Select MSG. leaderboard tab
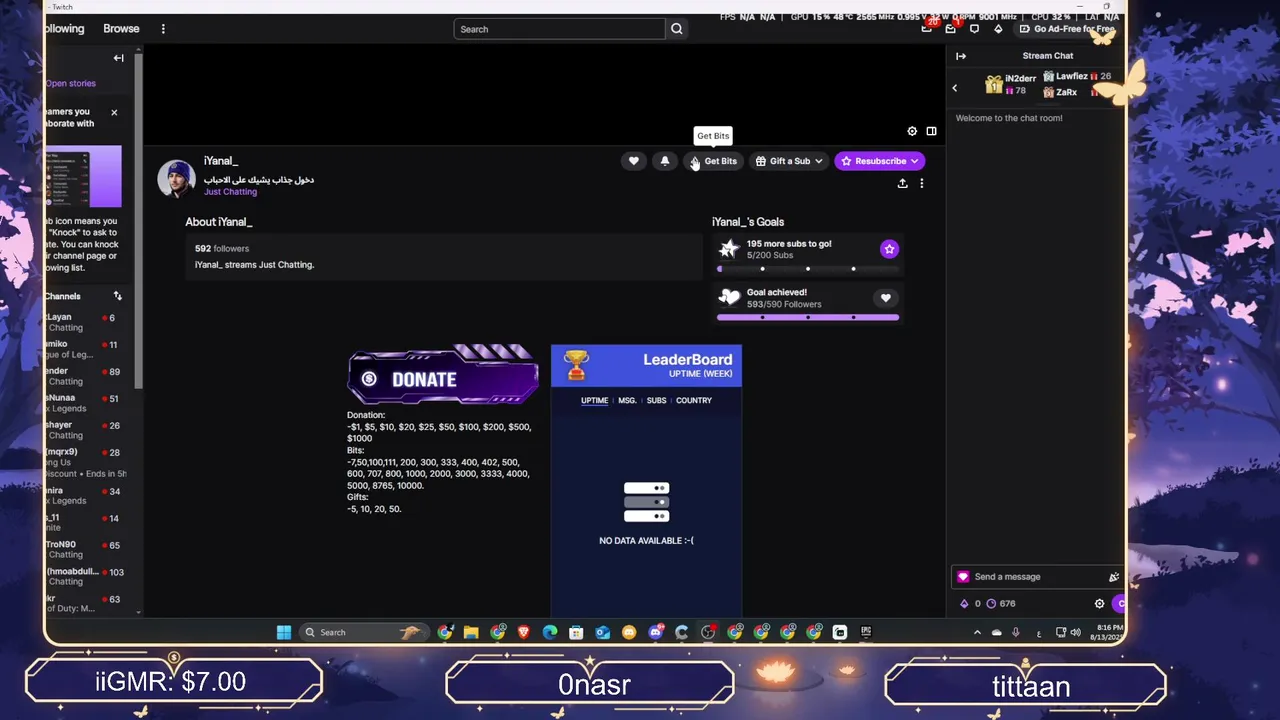Image resolution: width=1280 pixels, height=720 pixels. (627, 400)
